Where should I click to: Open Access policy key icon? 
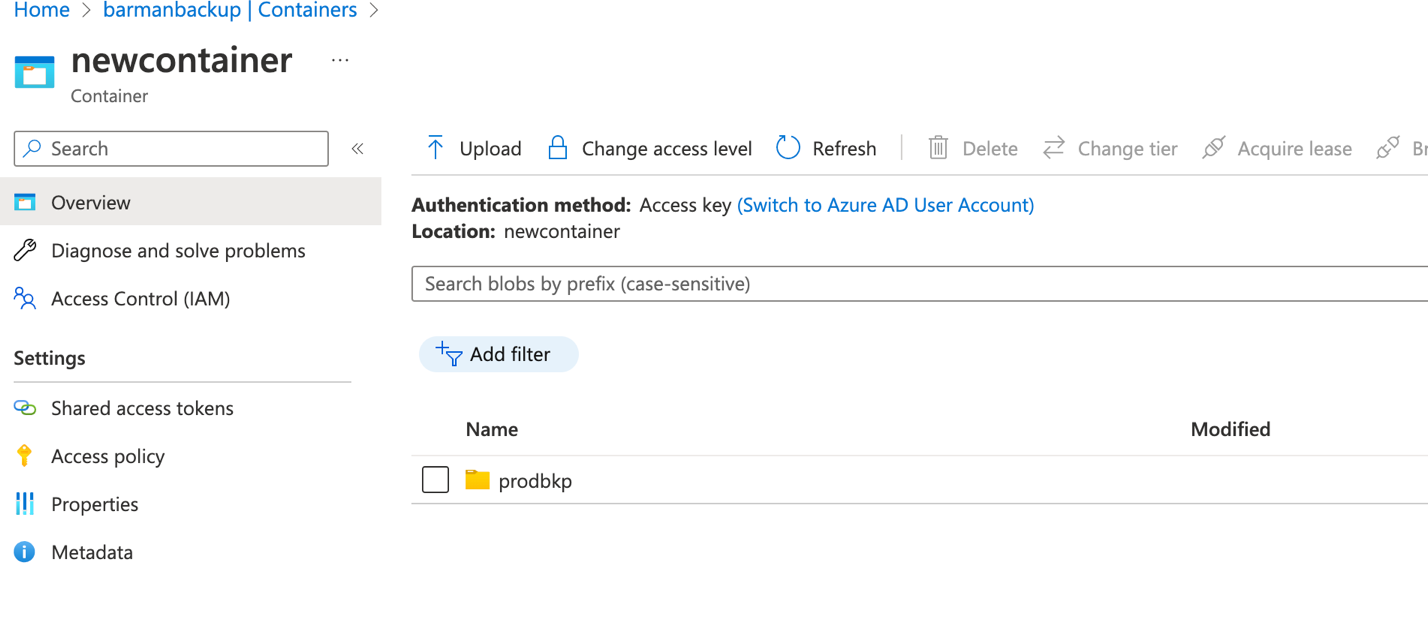[x=25, y=456]
